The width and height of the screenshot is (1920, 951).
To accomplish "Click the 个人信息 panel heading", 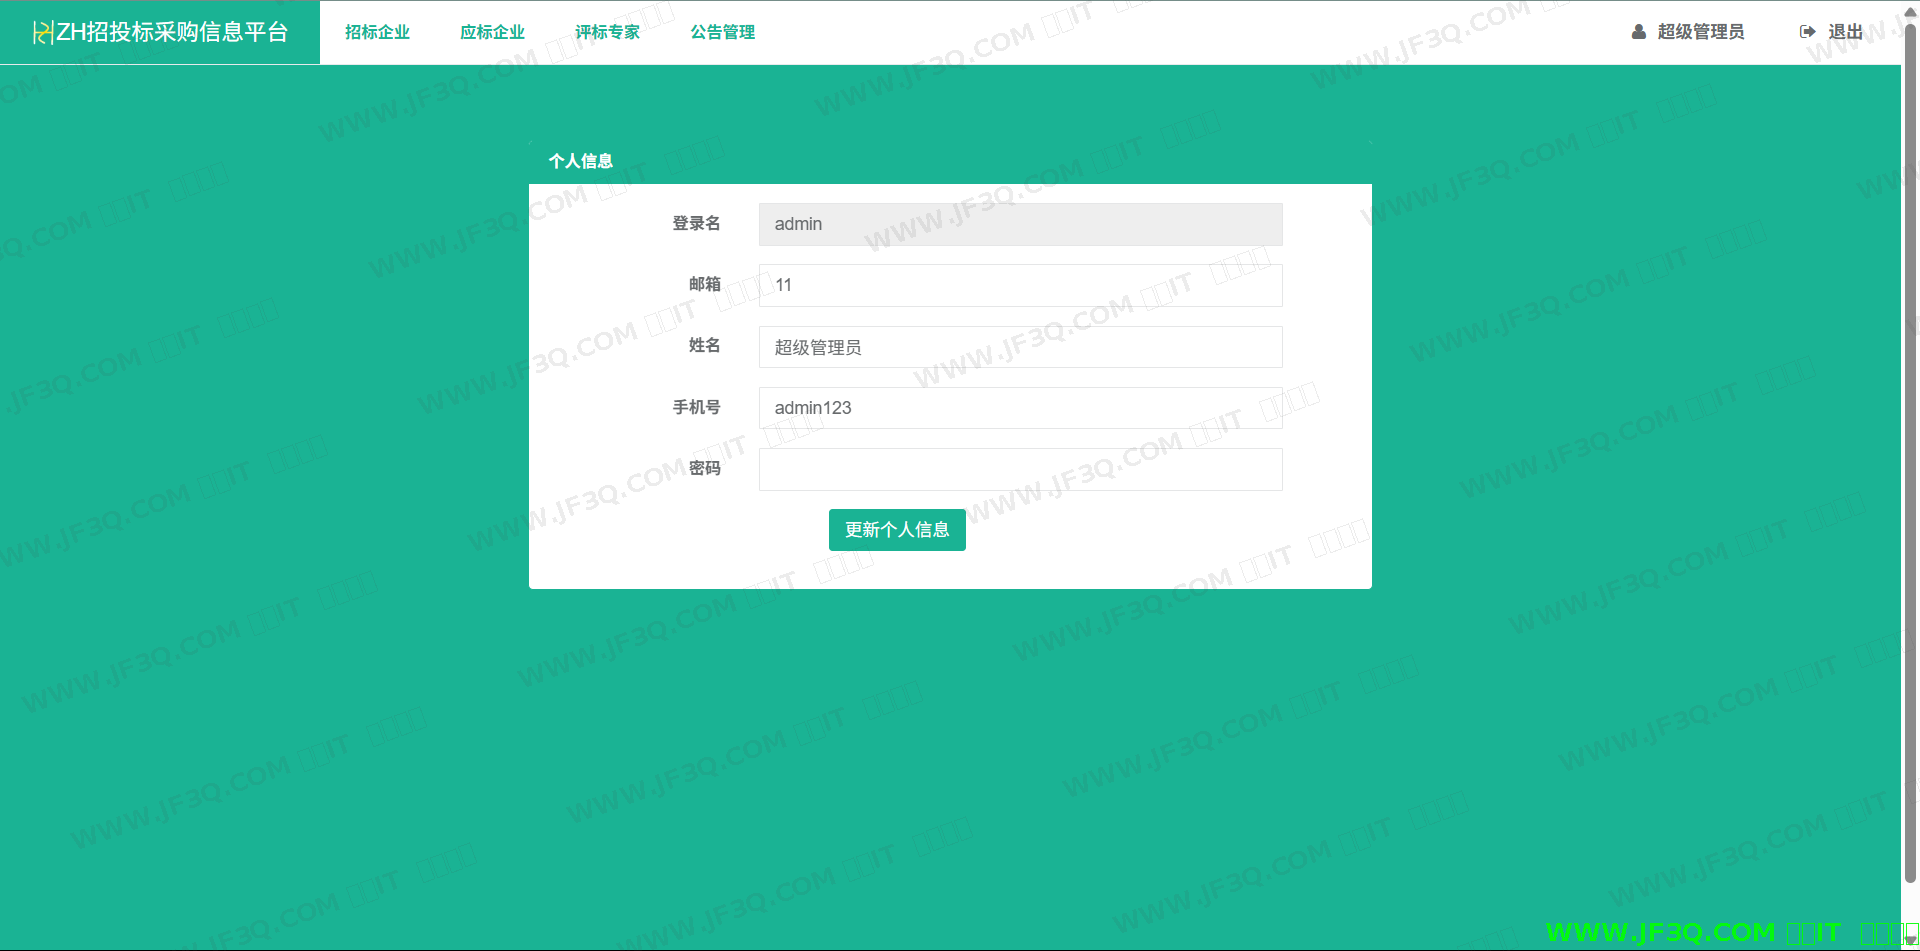I will 580,161.
